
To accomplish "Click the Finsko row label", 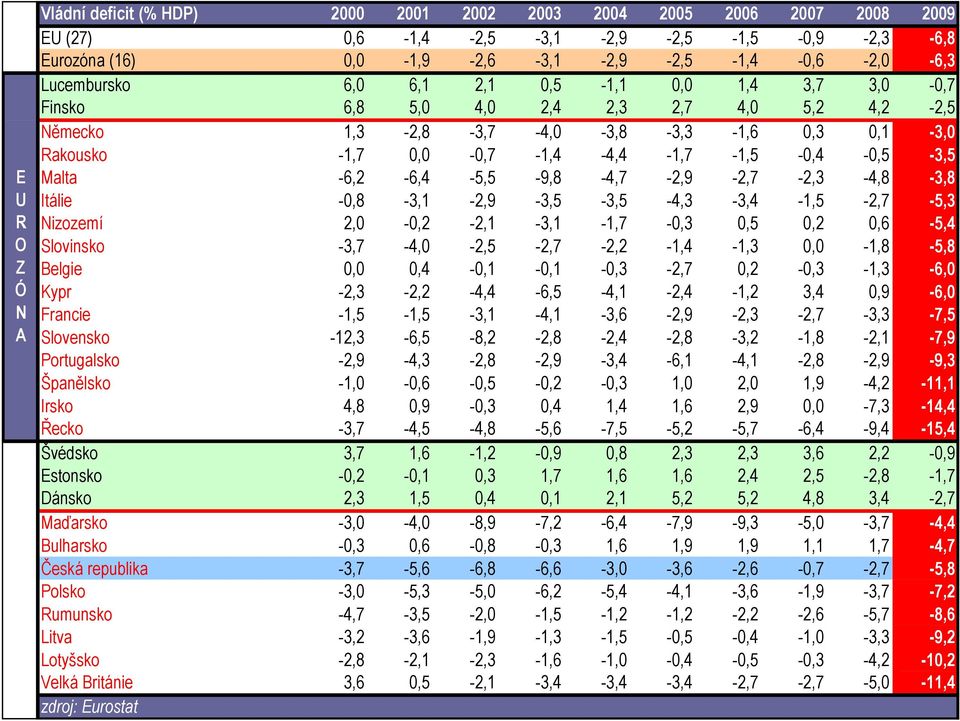I will 62,108.
